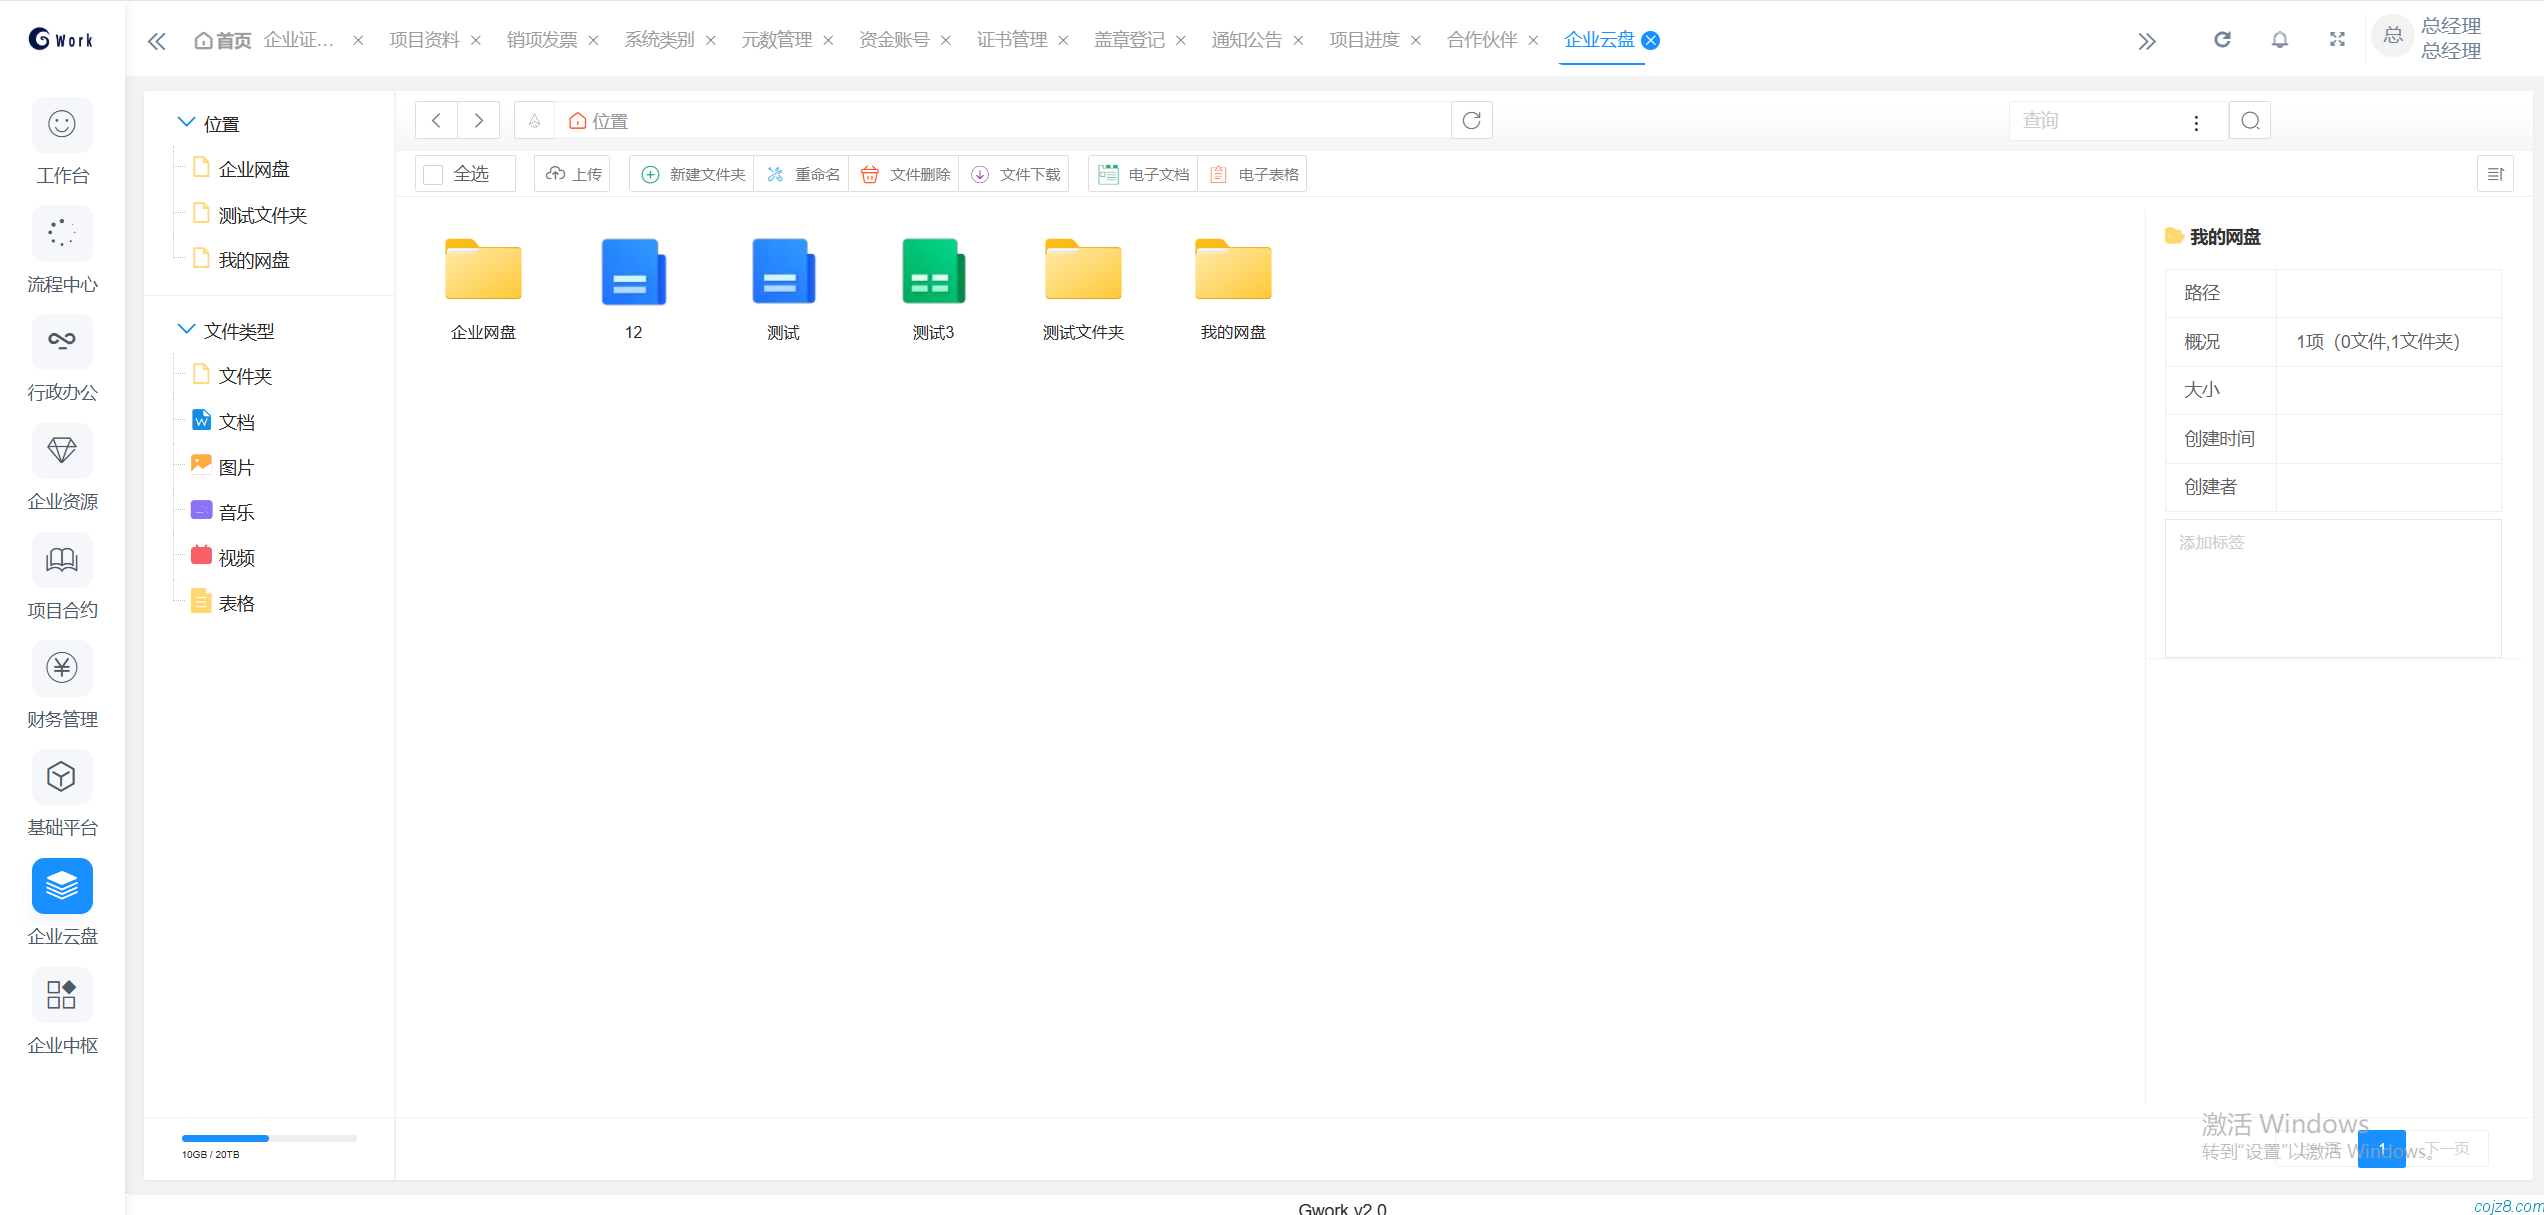Toggle the details panel list icon
Viewport: 2544px width, 1215px height.
pyautogui.click(x=2495, y=174)
